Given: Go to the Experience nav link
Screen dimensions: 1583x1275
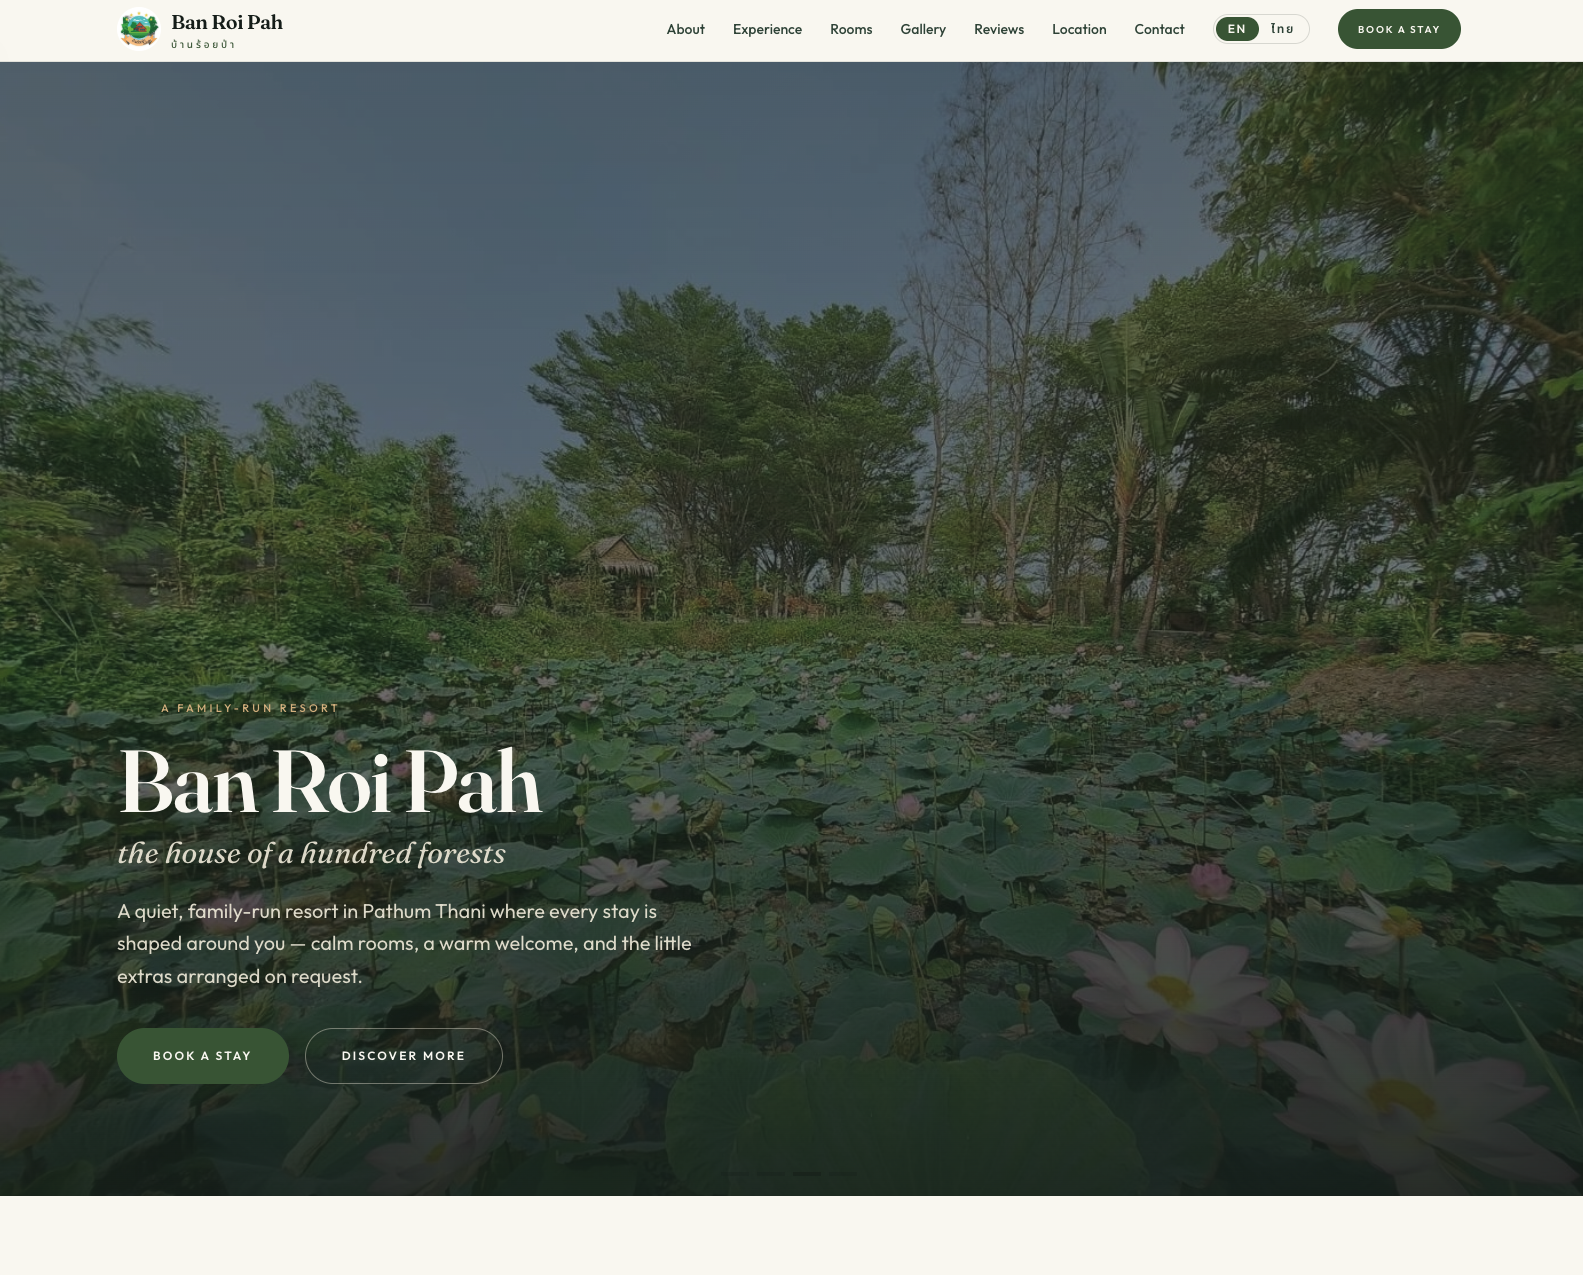Looking at the screenshot, I should 767,29.
